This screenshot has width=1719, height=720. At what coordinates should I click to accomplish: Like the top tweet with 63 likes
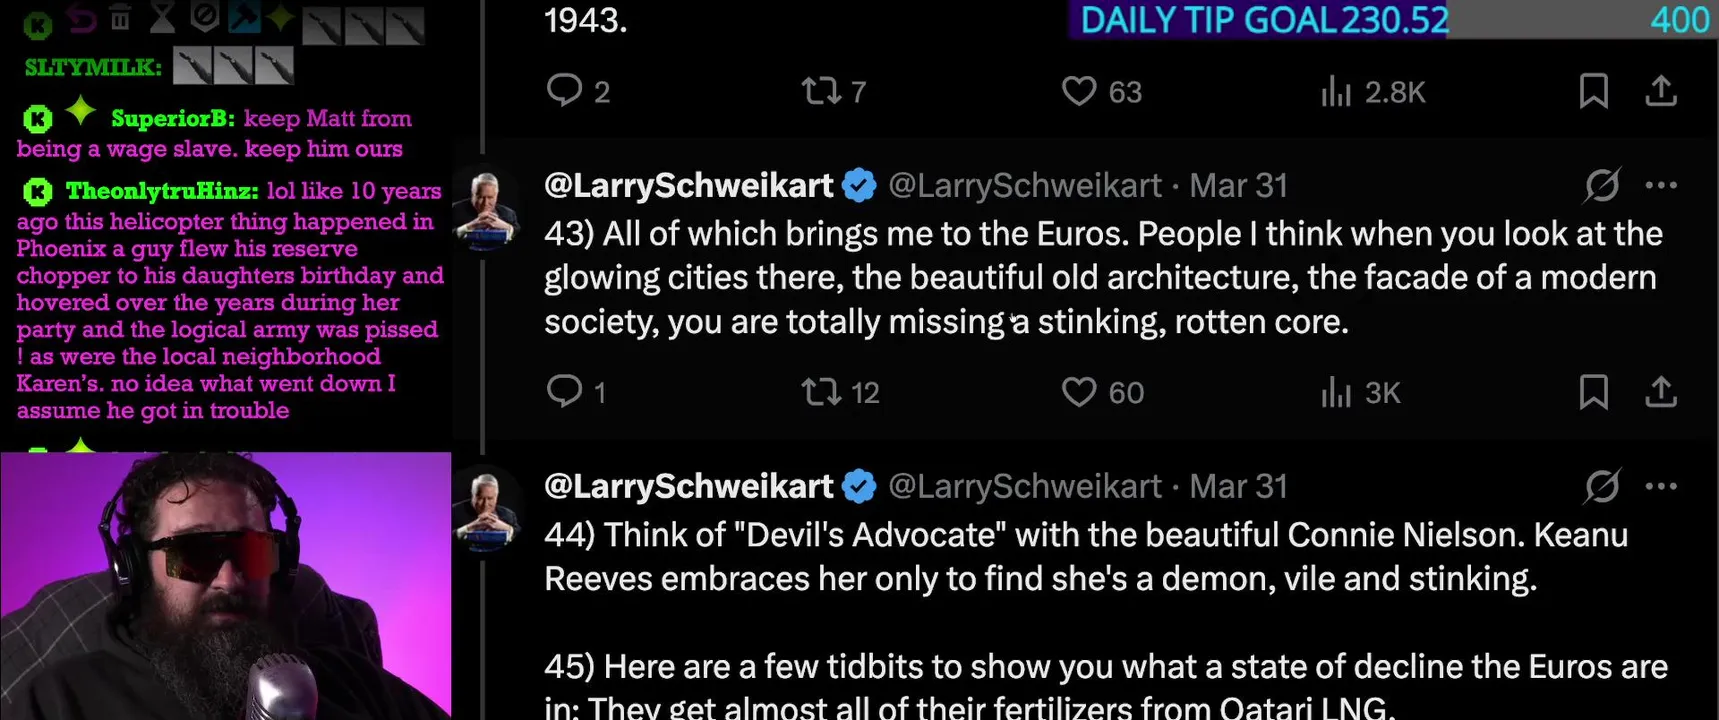click(x=1101, y=91)
